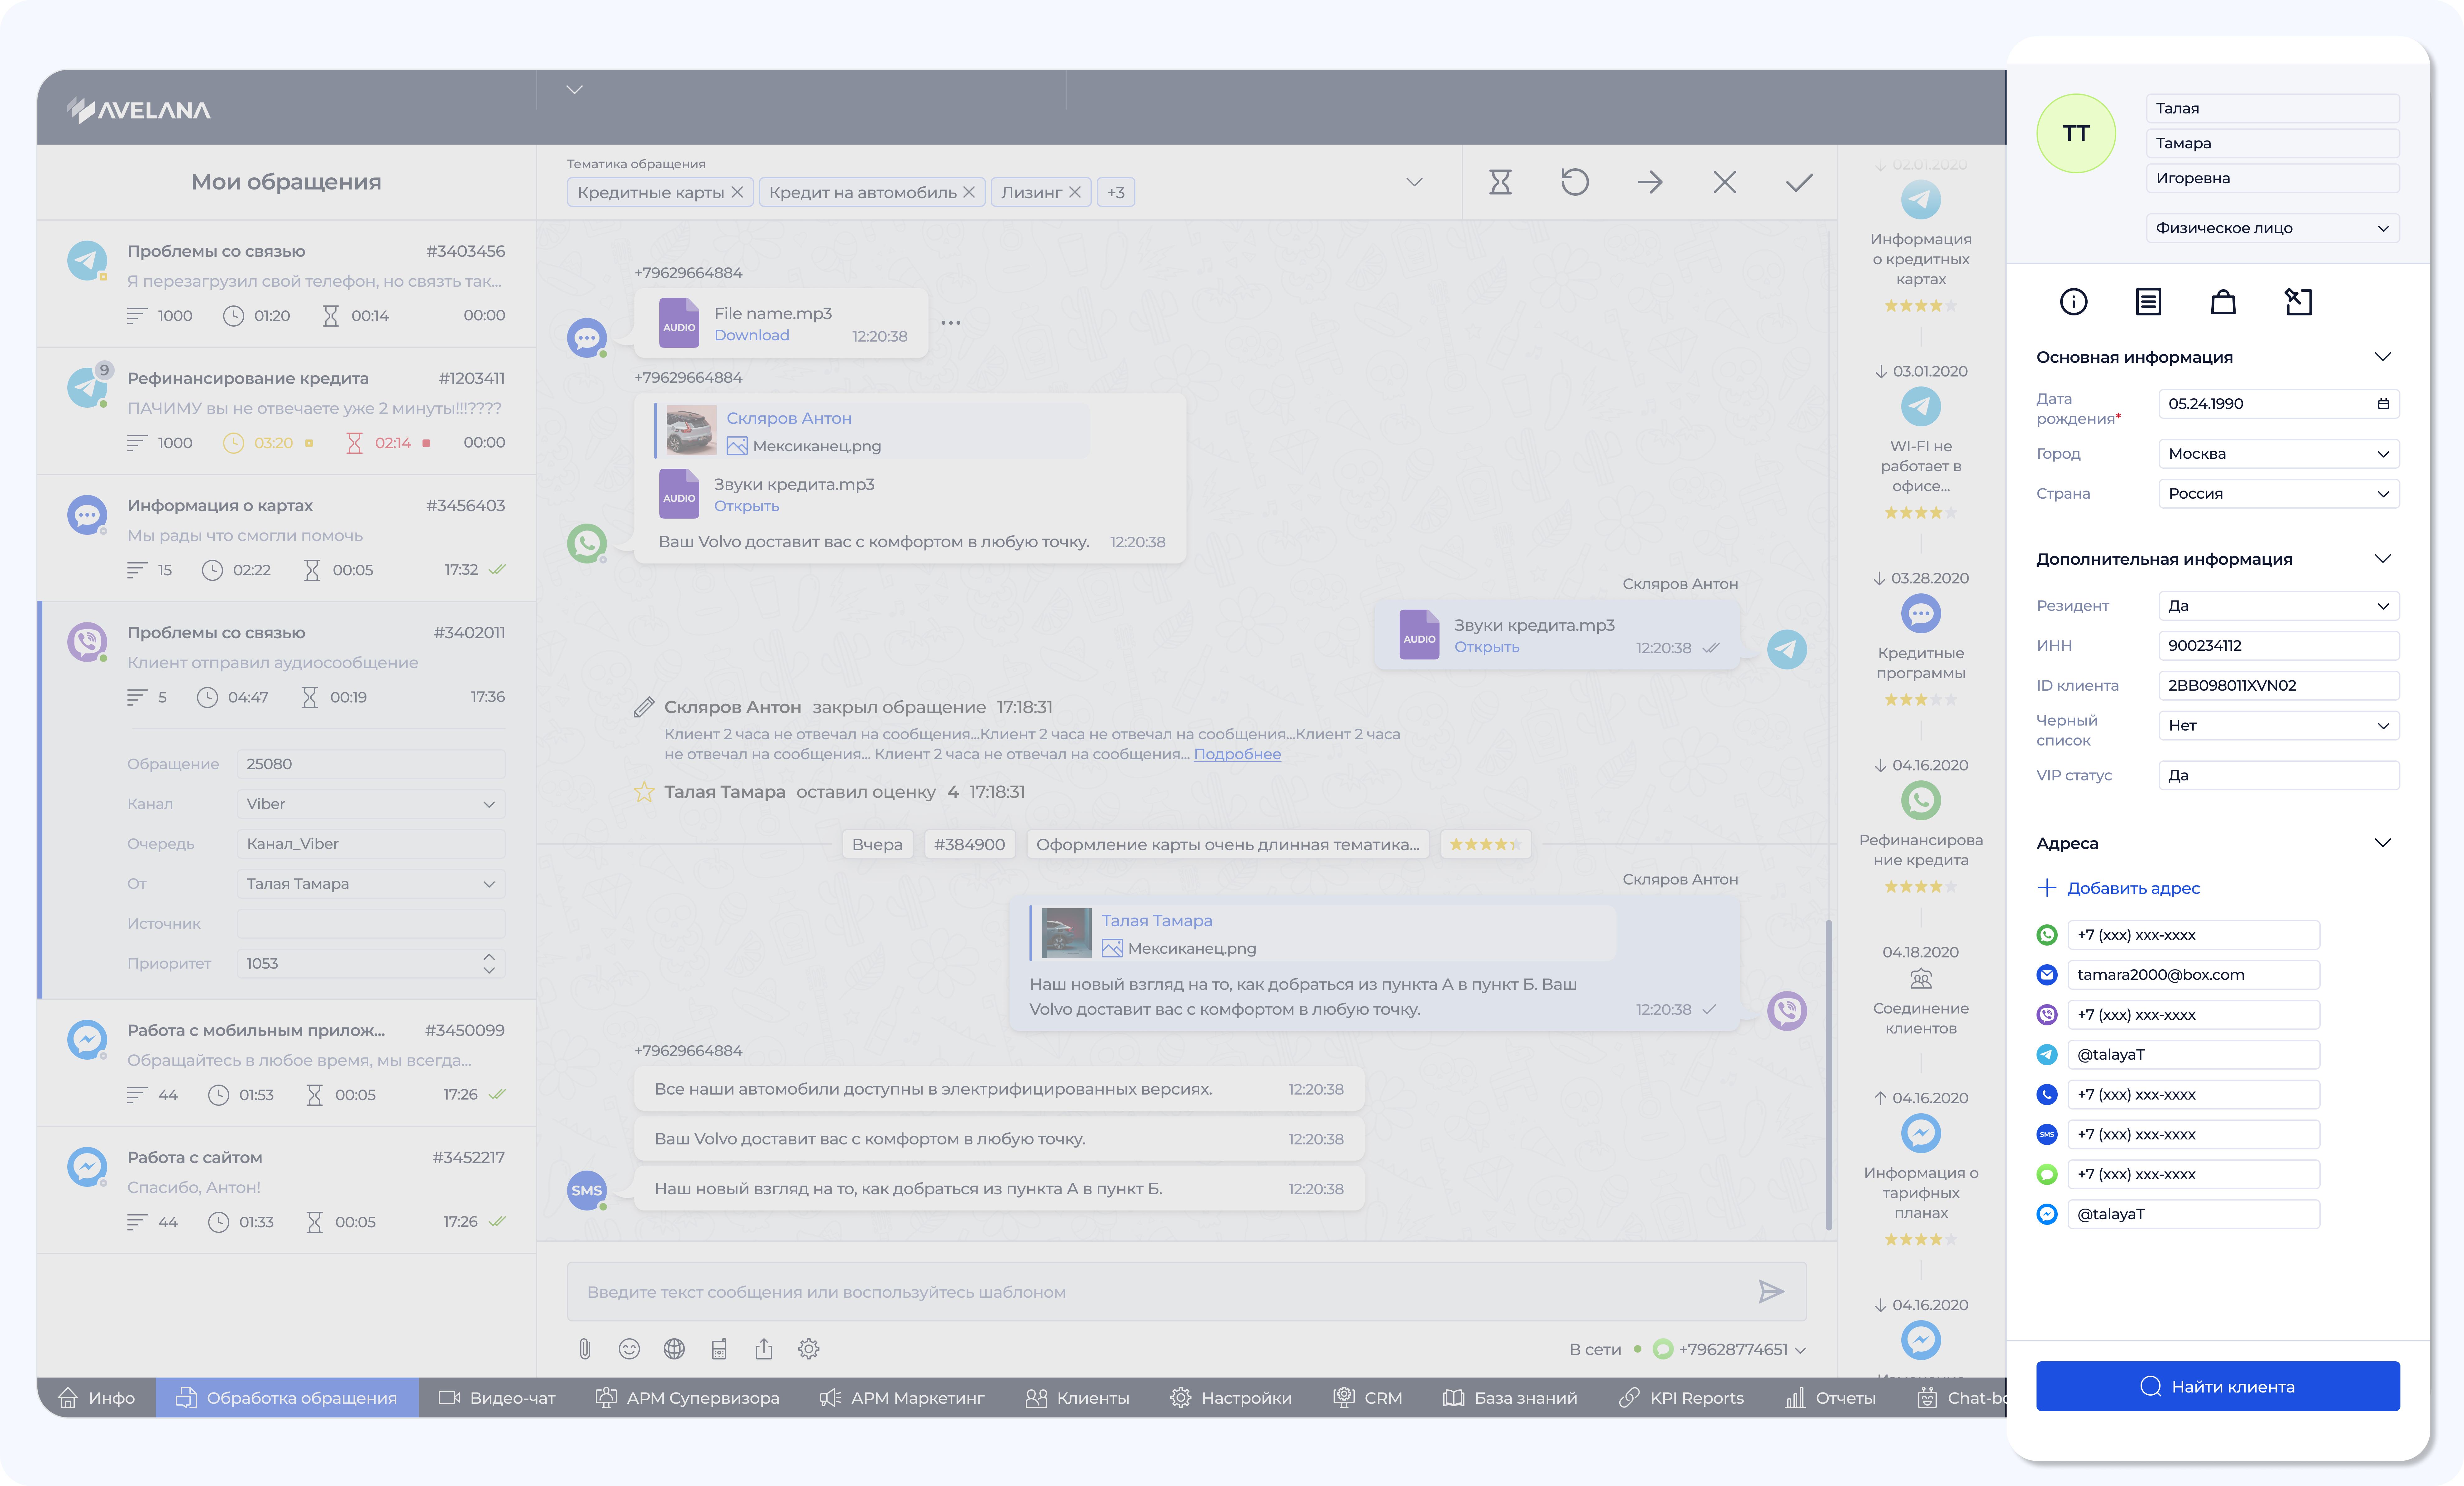Image resolution: width=2464 pixels, height=1486 pixels.
Task: Click the forward arrow transfer icon
Action: tap(1650, 182)
